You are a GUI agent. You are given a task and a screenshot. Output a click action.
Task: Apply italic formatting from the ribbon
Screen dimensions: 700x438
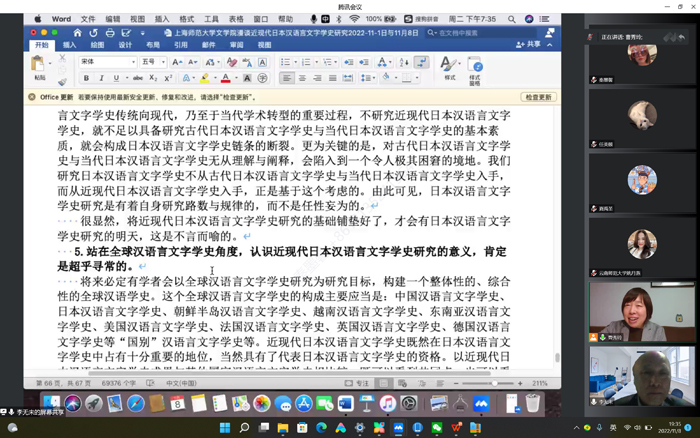point(102,77)
